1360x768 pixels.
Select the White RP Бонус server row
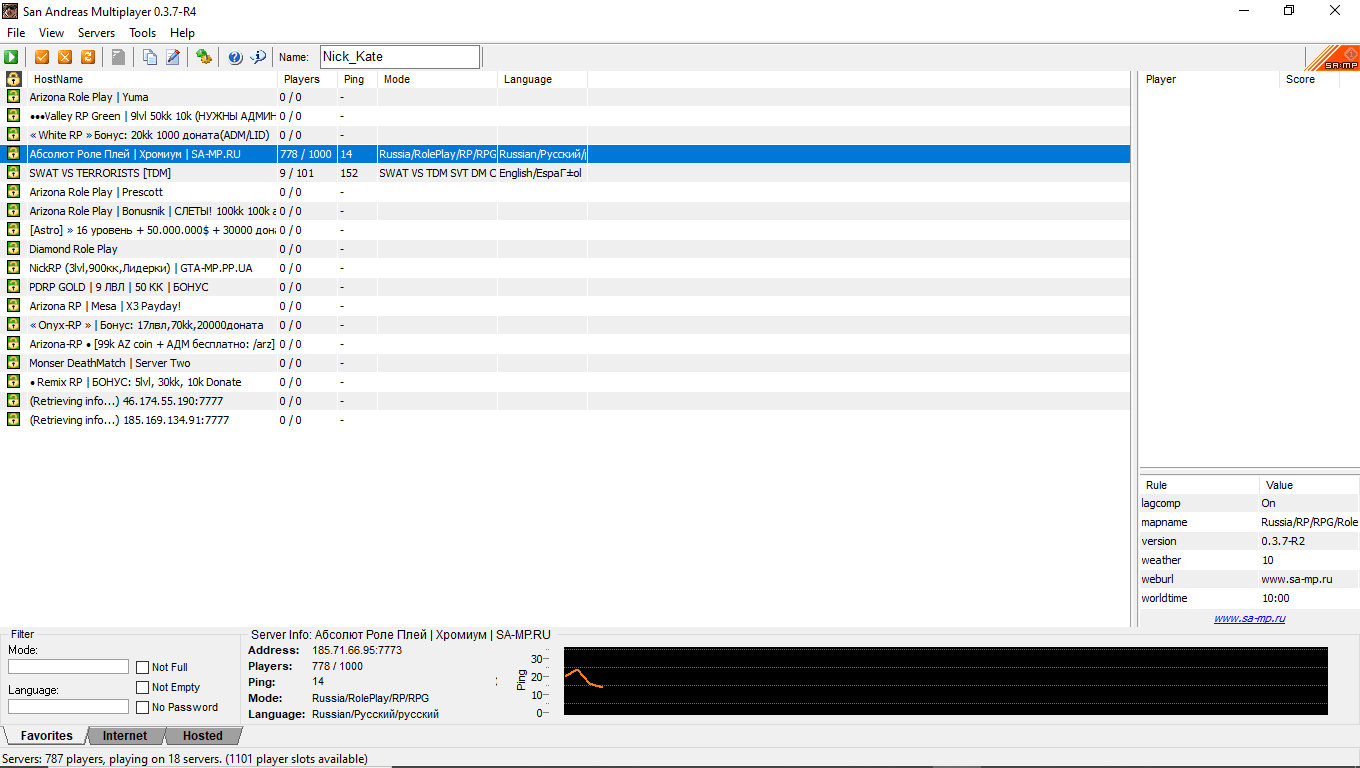[567, 135]
